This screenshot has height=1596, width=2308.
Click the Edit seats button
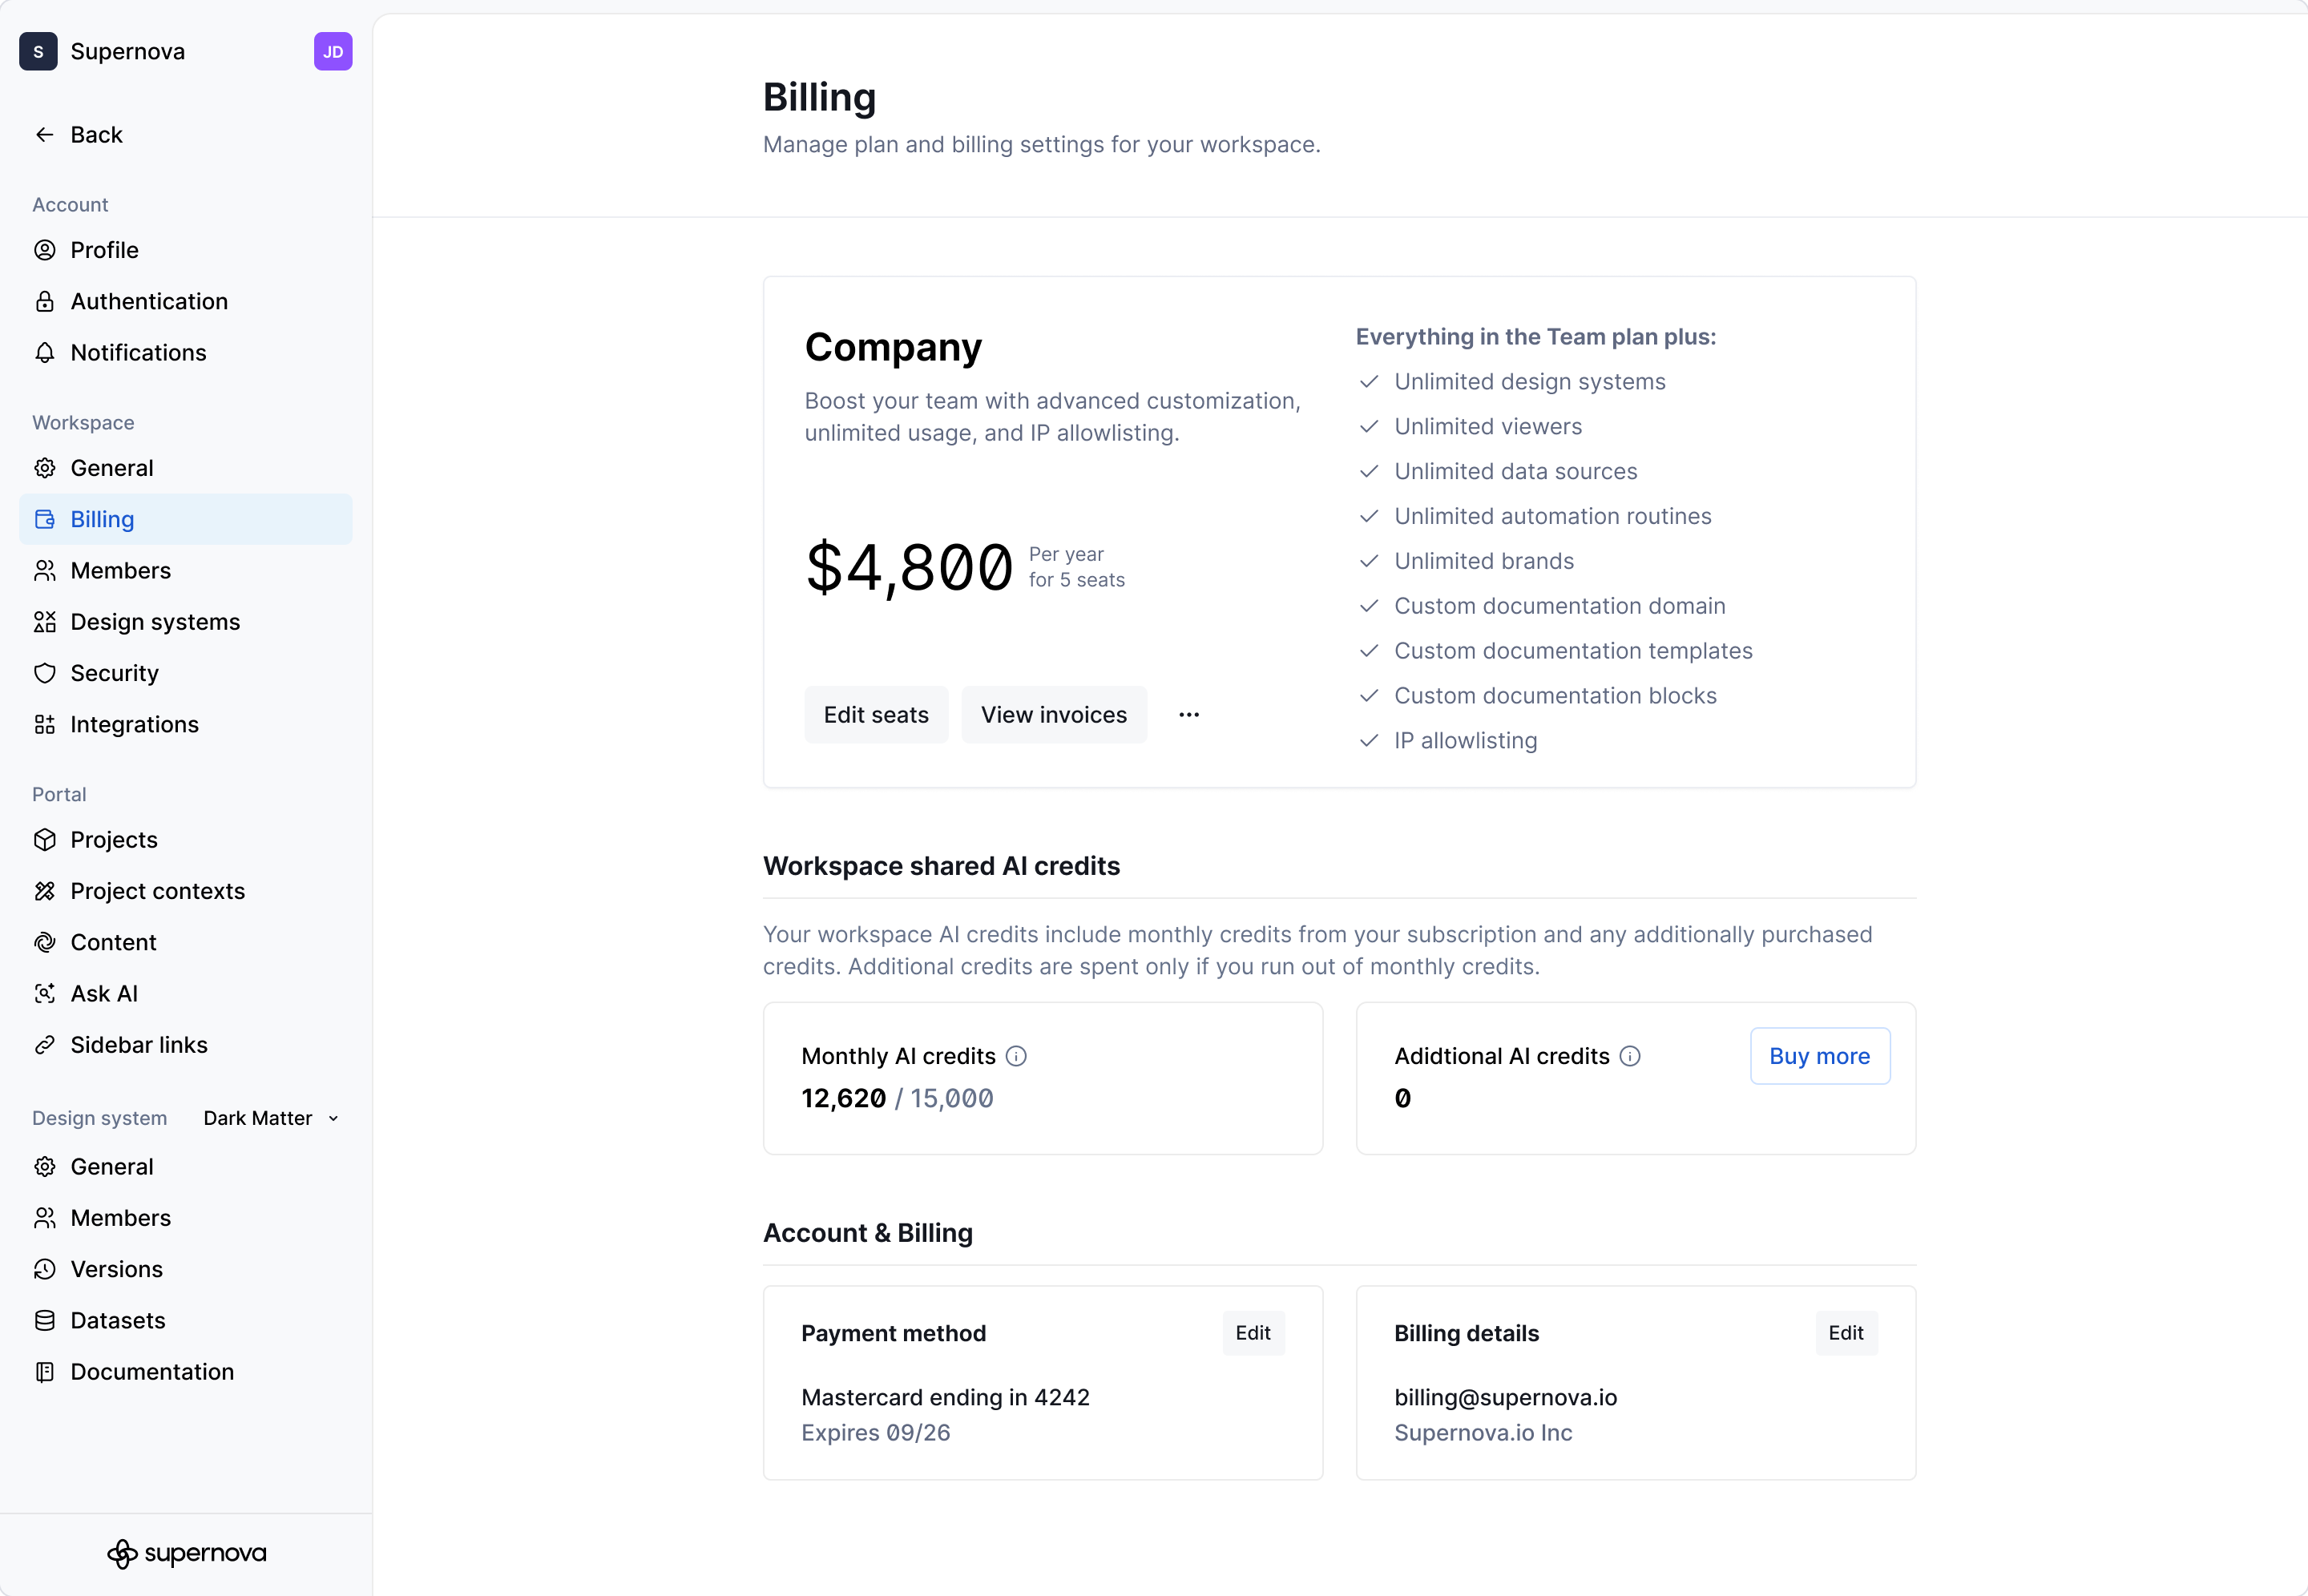click(875, 714)
